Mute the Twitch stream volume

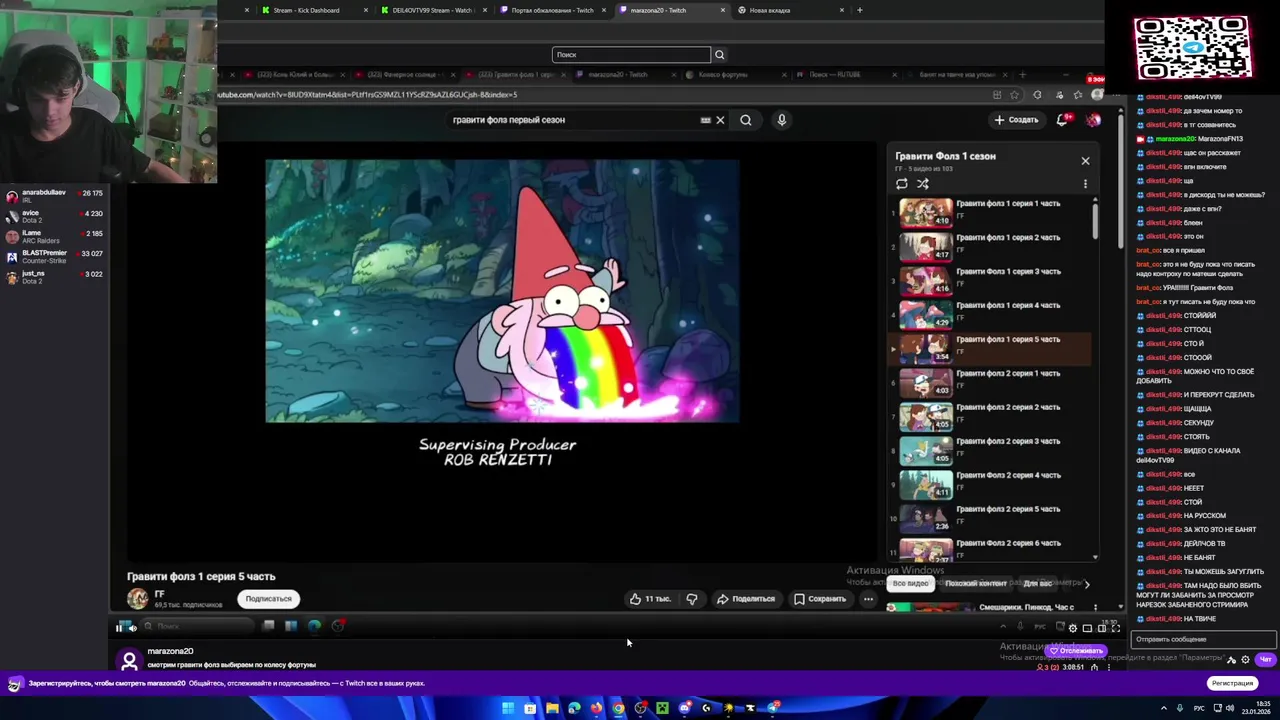132,627
